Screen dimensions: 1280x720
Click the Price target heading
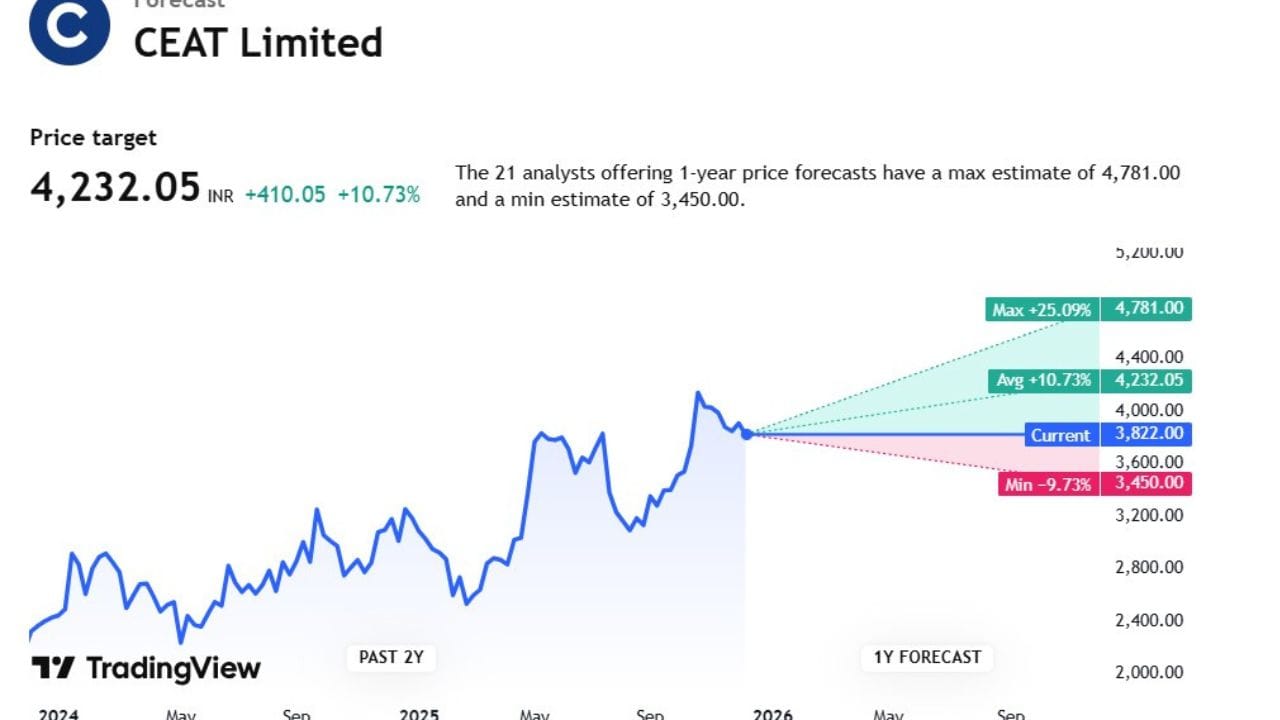pyautogui.click(x=93, y=138)
